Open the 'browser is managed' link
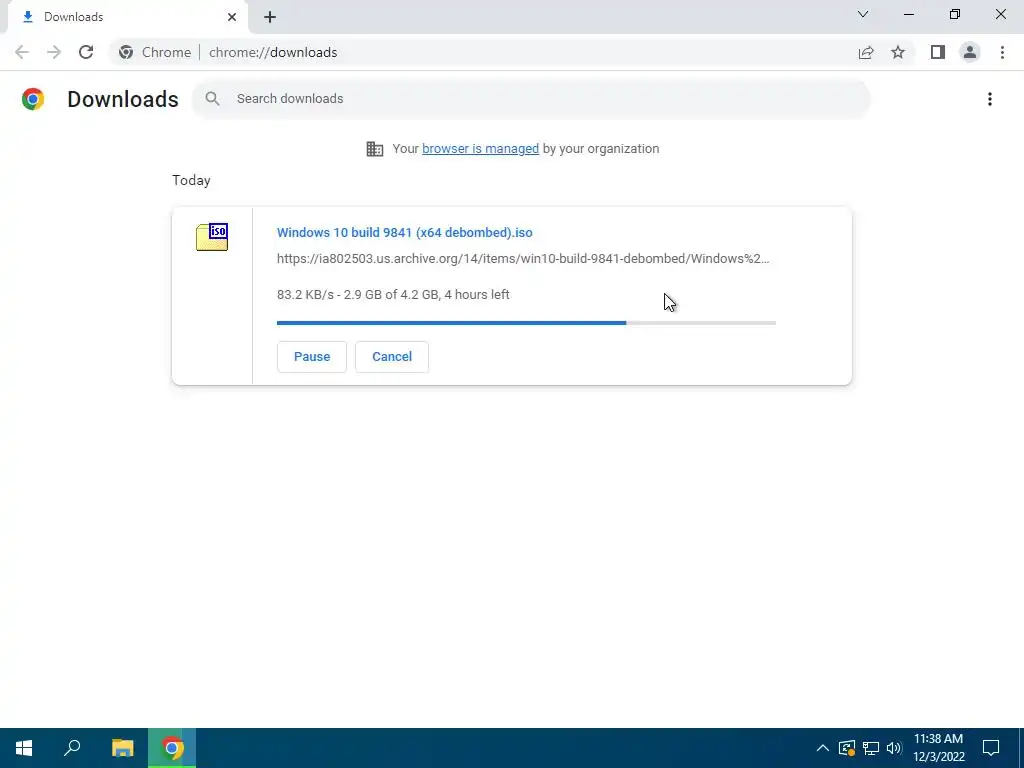This screenshot has height=768, width=1024. point(481,149)
